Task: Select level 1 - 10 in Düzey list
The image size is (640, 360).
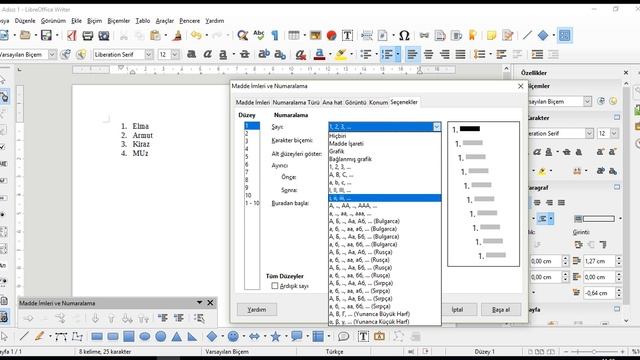Action: click(252, 203)
